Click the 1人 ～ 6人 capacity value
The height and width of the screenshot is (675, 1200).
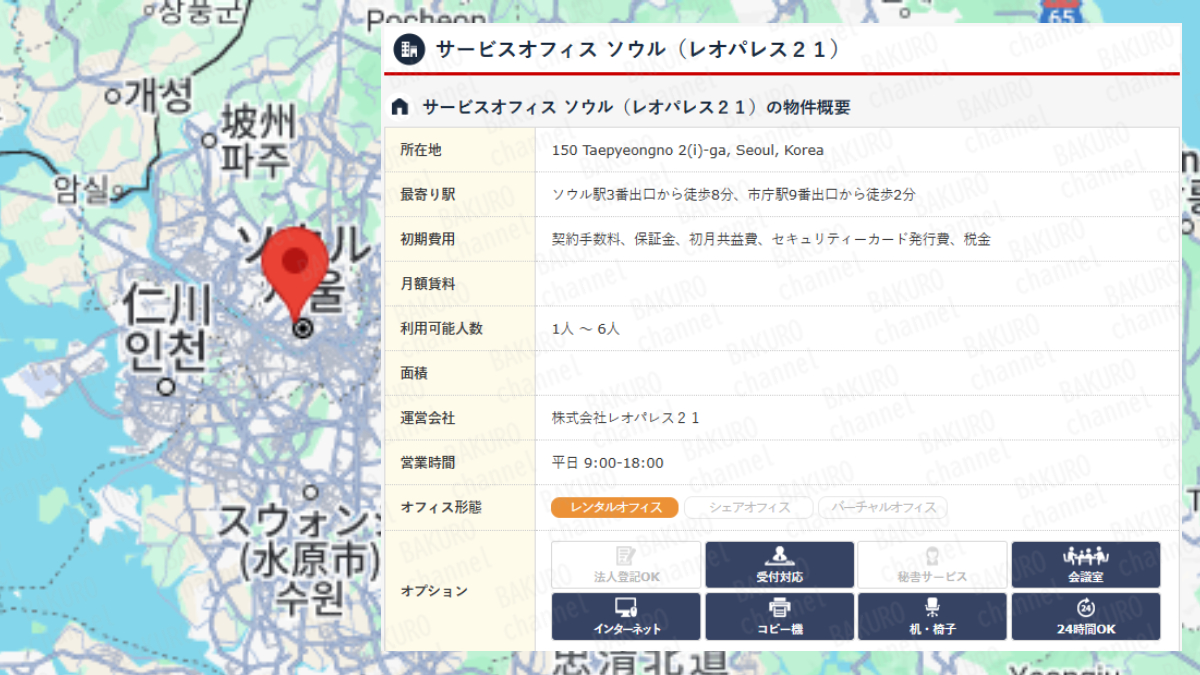[x=586, y=328]
